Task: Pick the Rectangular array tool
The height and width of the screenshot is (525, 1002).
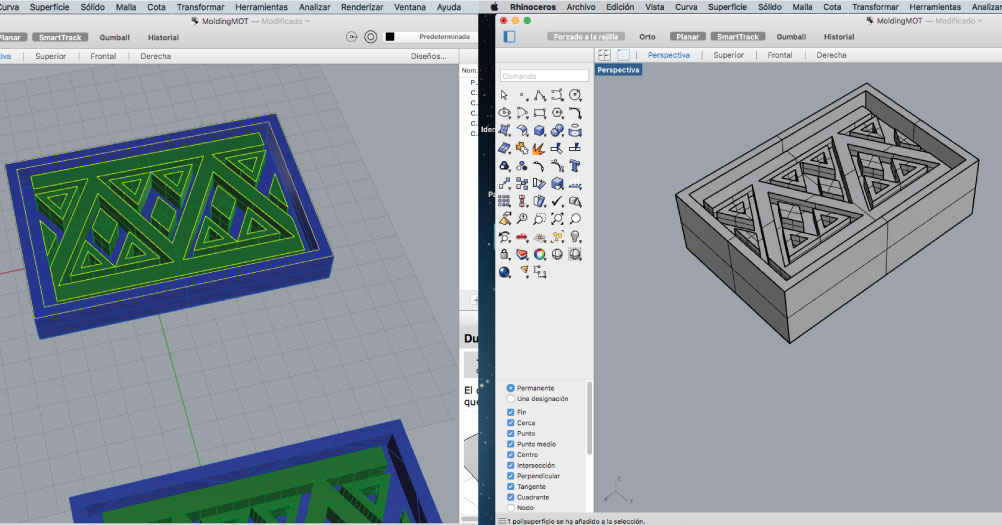Action: coord(504,201)
